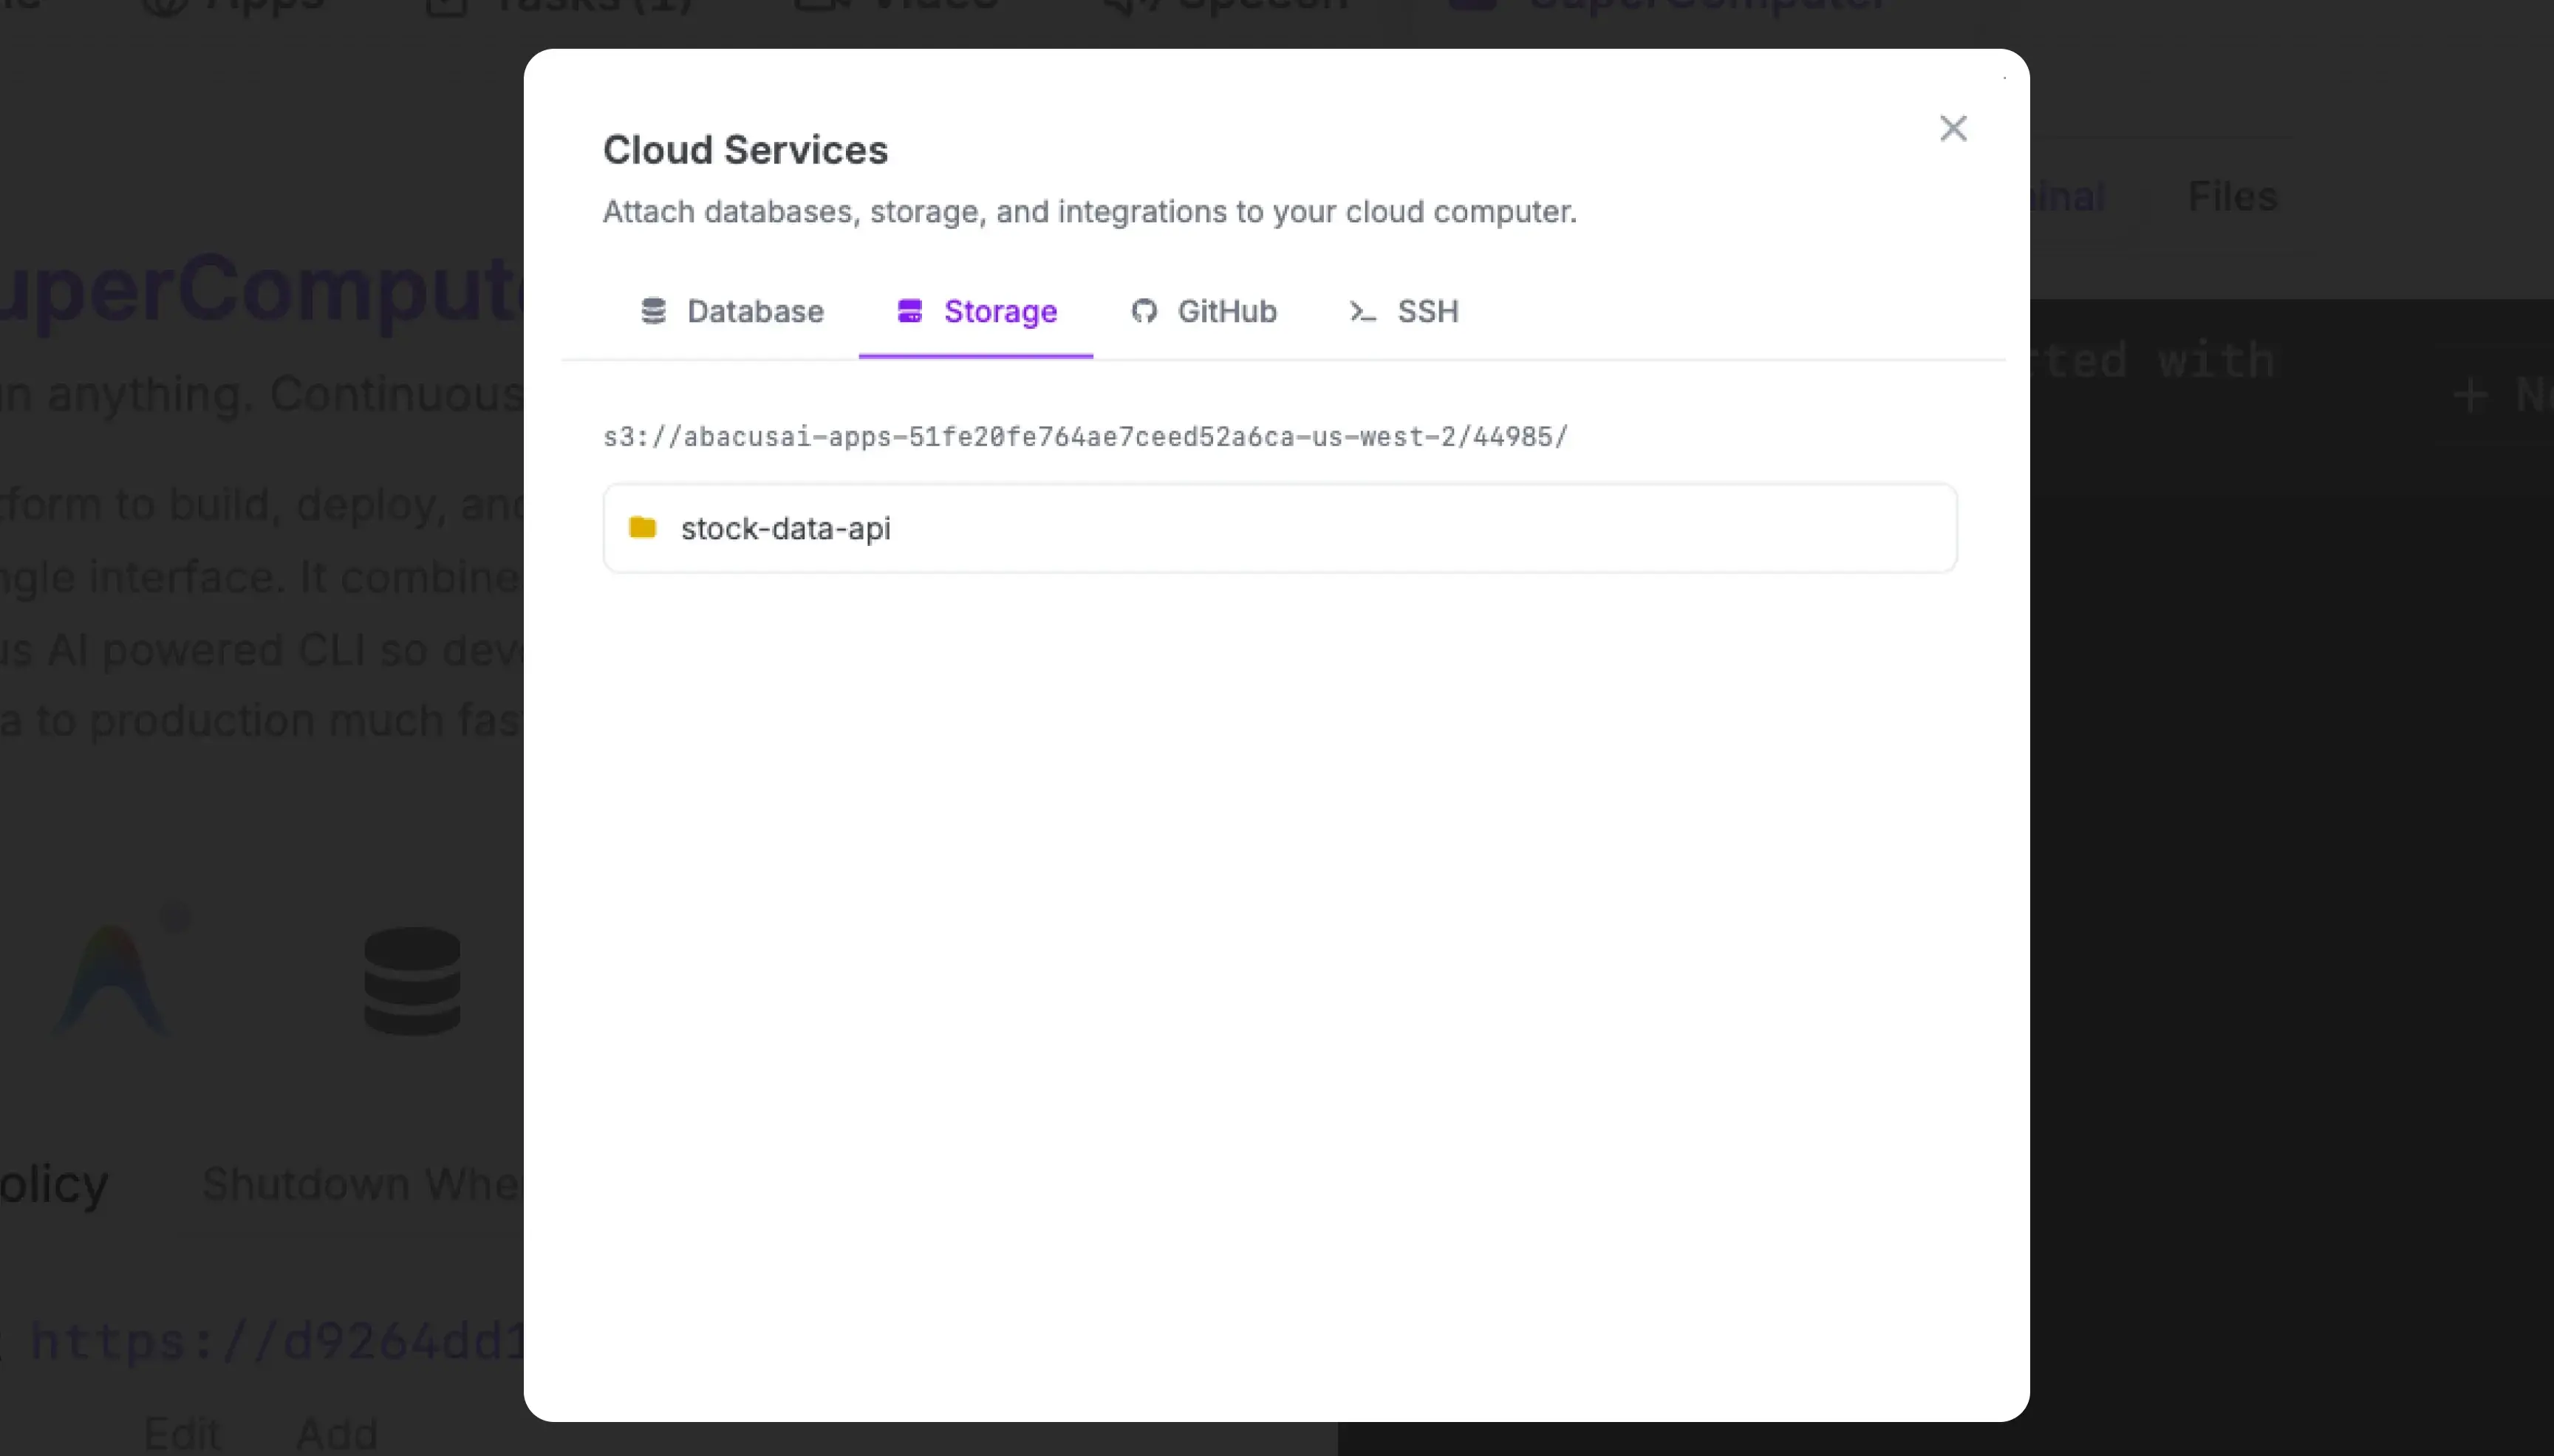
Task: Open the stock-data-api folder
Action: [x=1279, y=528]
